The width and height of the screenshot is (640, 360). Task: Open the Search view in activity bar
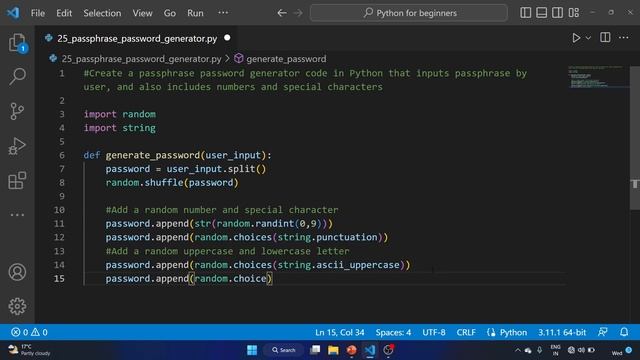[x=17, y=76]
